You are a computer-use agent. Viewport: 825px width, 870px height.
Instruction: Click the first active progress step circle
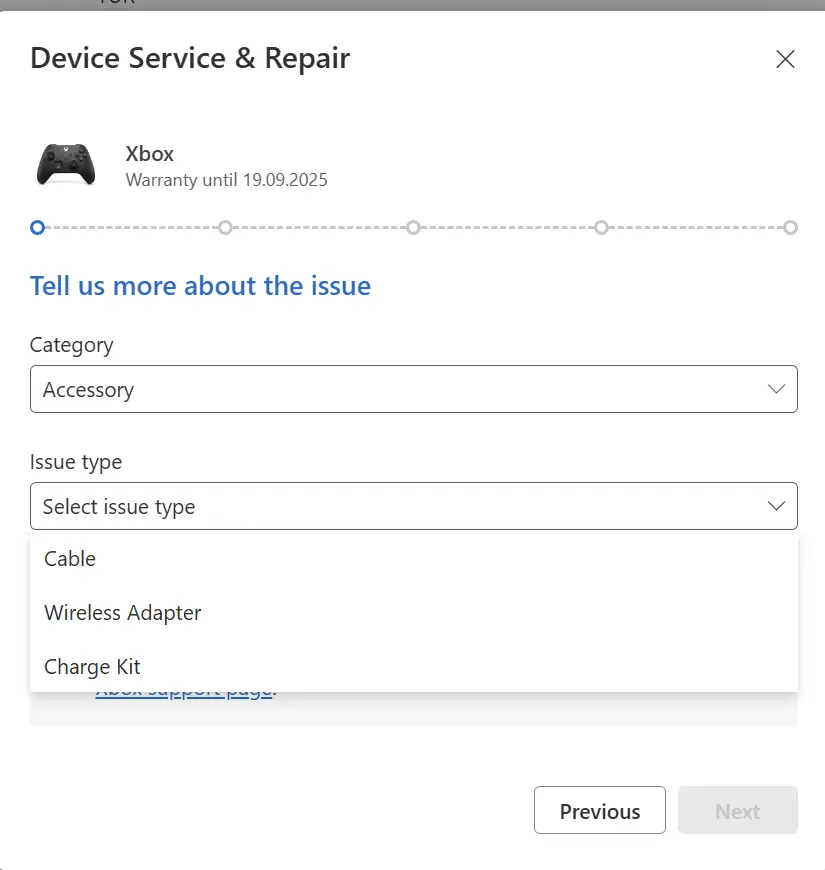pyautogui.click(x=37, y=227)
